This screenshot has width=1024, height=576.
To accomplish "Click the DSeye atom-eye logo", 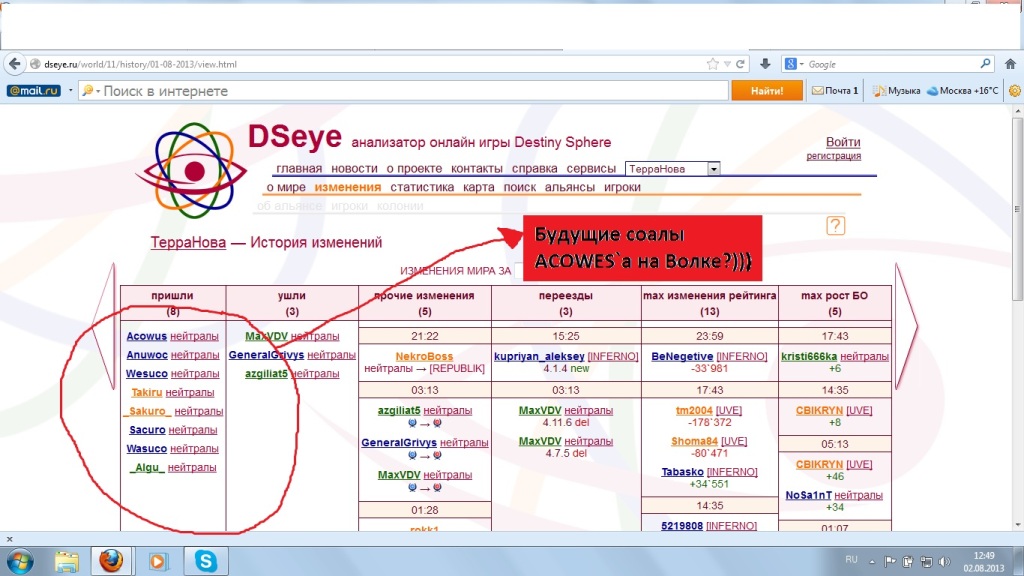I will [191, 169].
